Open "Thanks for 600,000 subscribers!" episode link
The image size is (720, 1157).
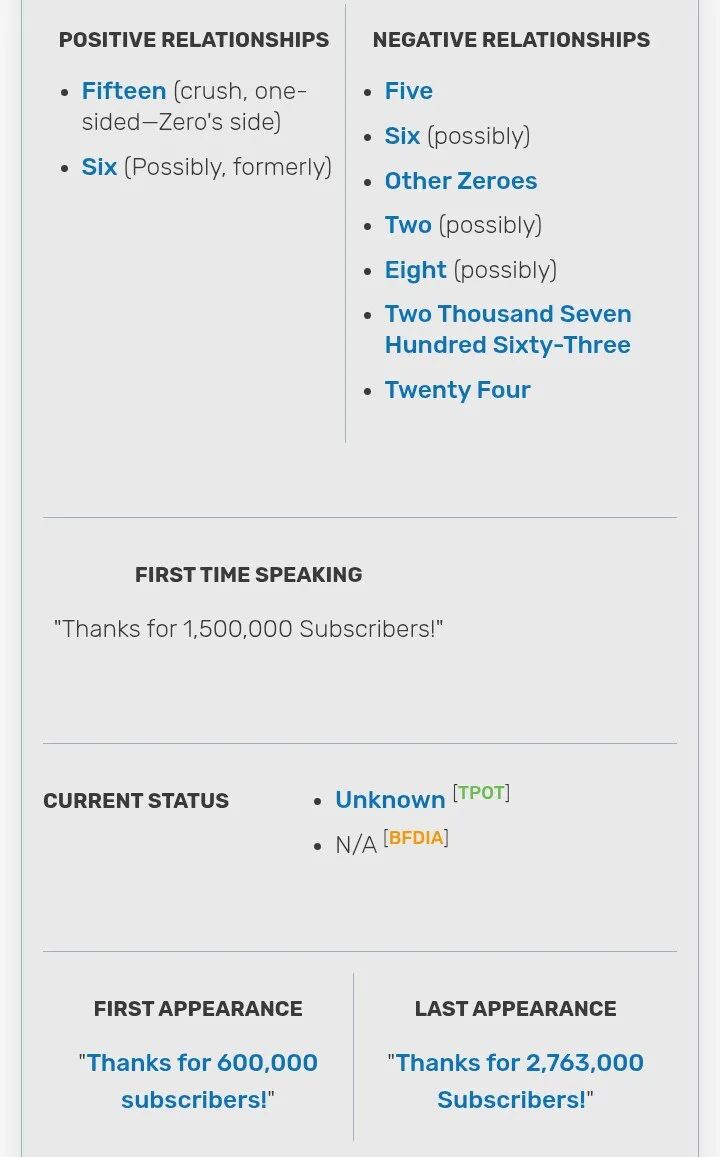point(198,1081)
